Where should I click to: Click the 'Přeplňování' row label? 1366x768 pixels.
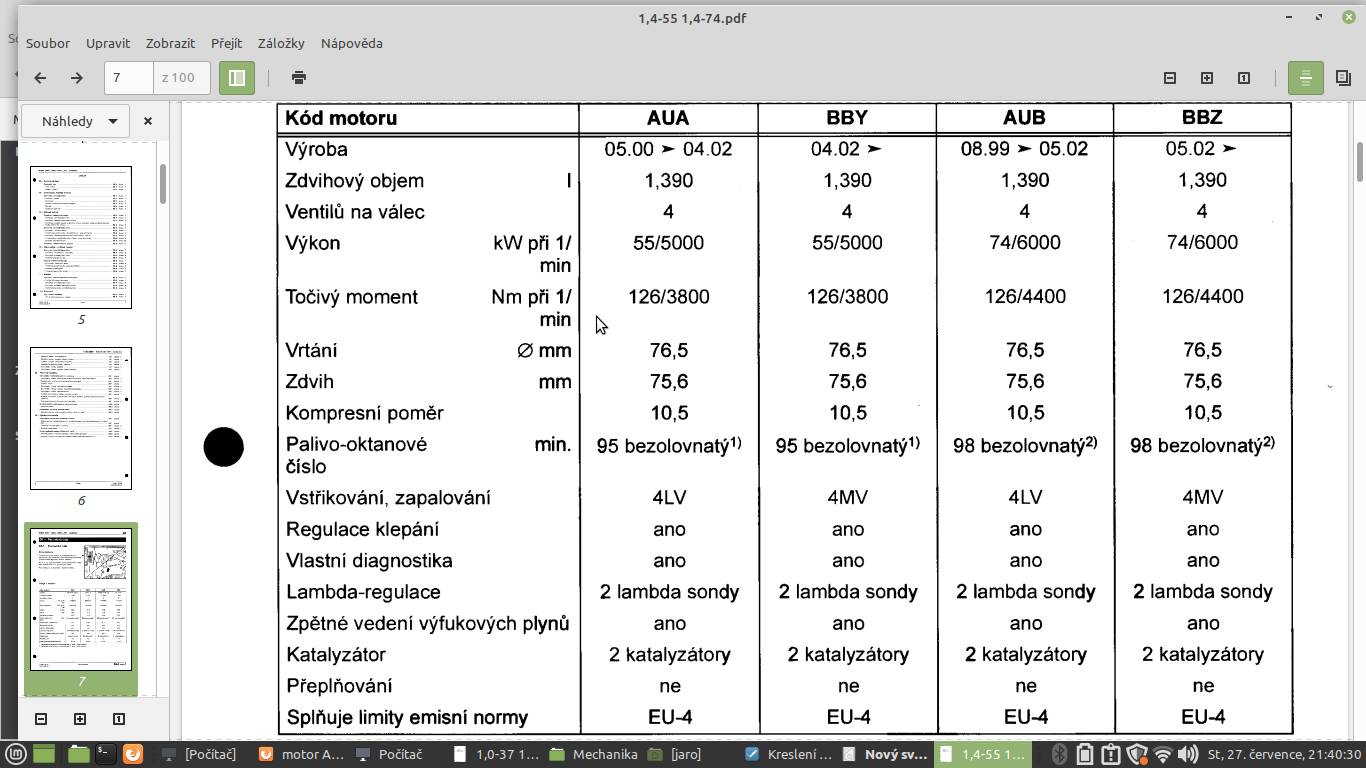339,686
